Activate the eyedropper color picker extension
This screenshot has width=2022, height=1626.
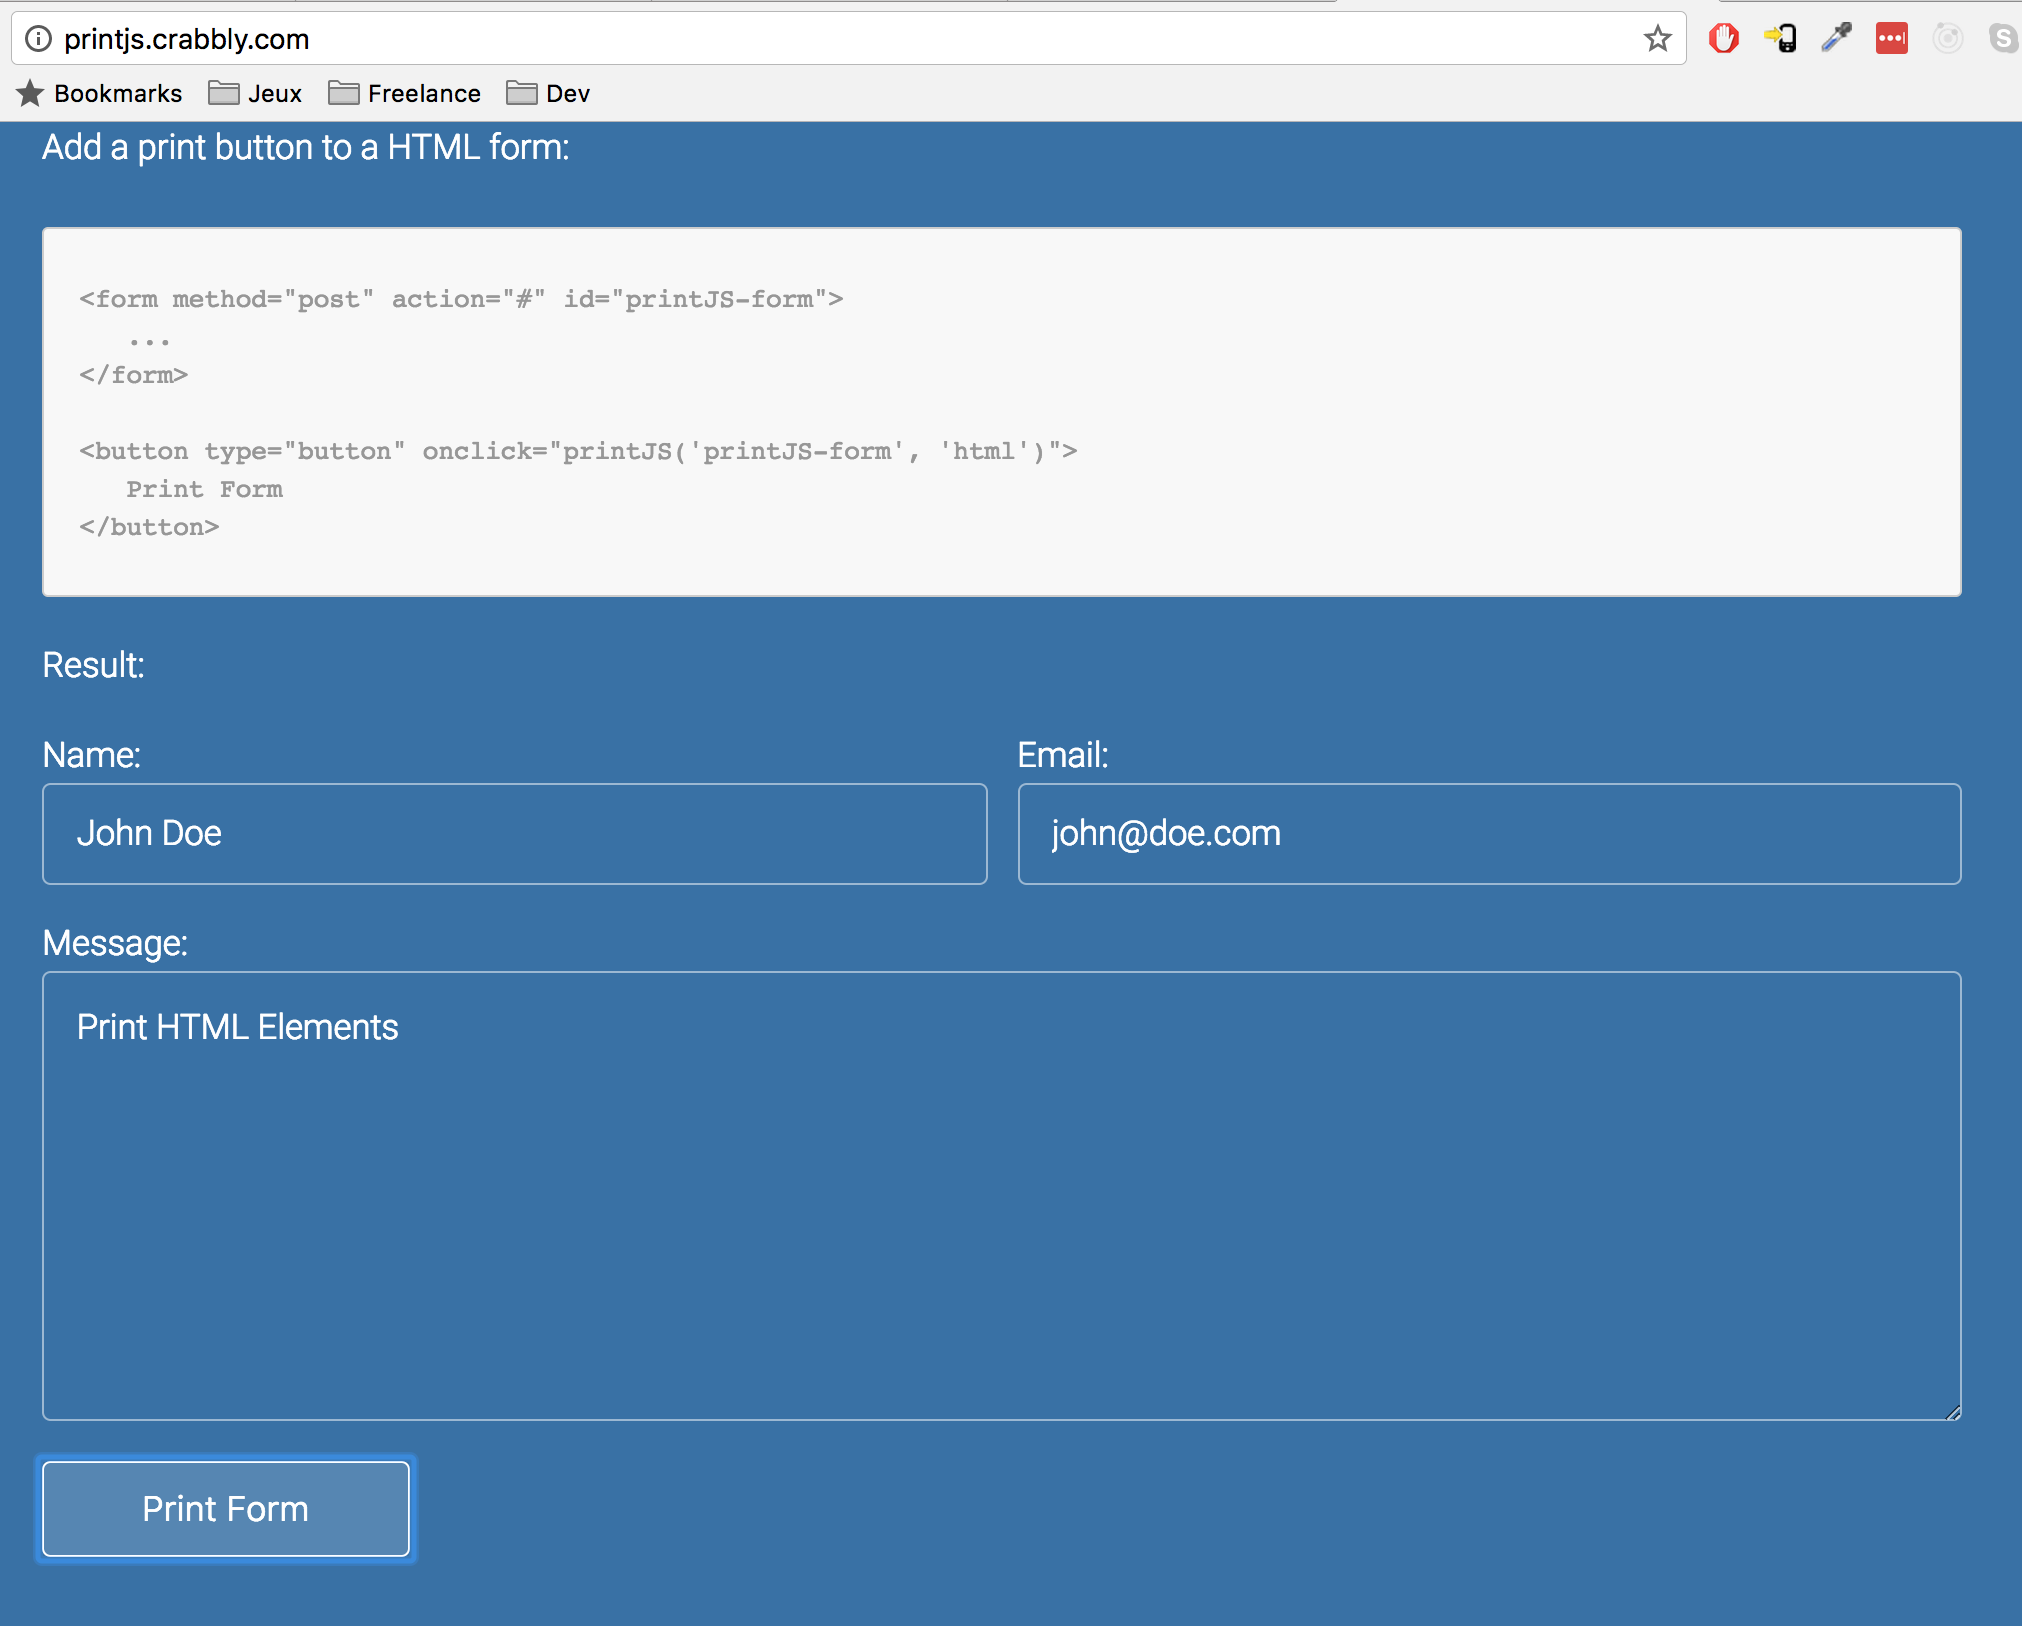point(1836,39)
